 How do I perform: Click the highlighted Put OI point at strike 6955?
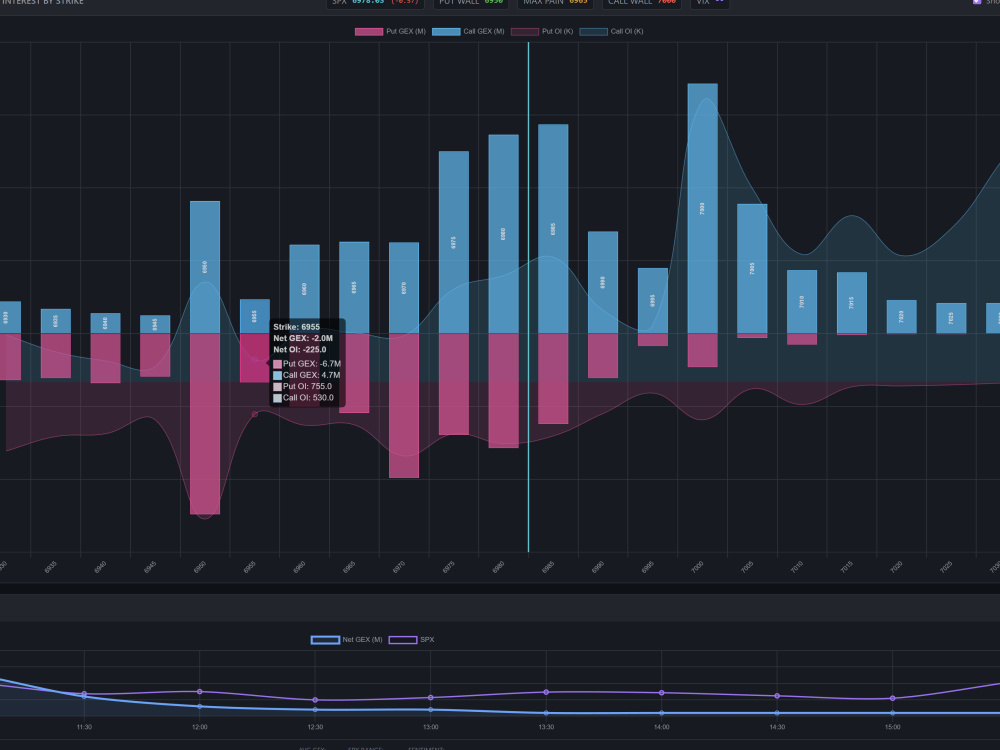[x=255, y=415]
